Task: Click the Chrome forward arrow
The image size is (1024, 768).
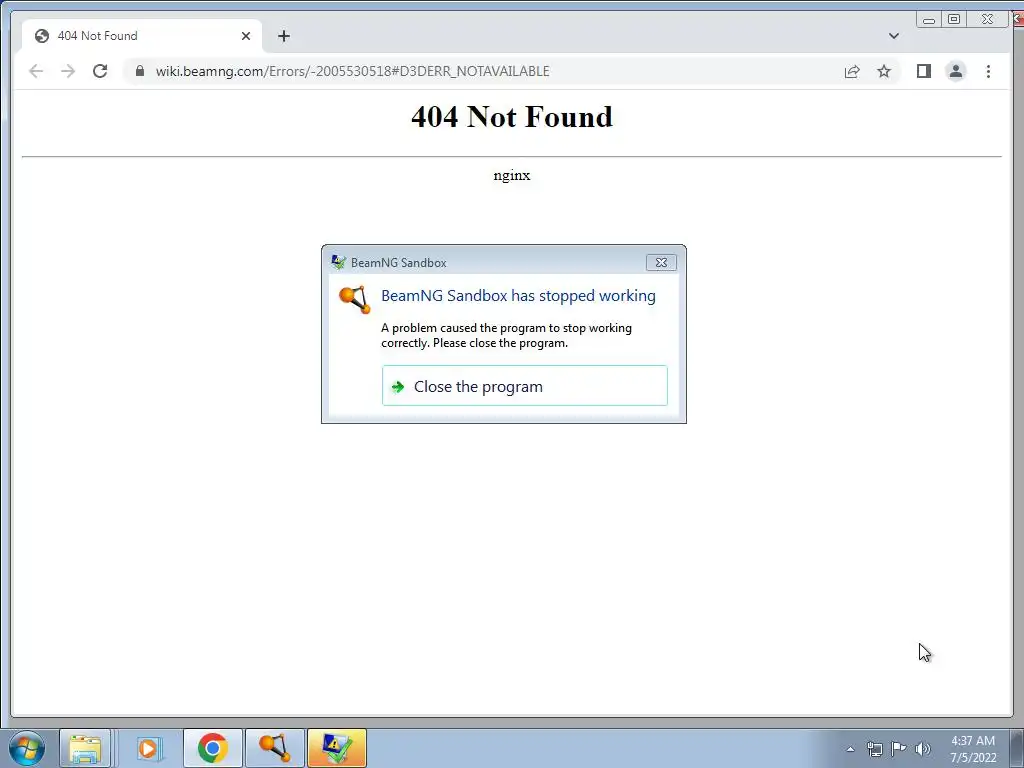Action: coord(68,71)
